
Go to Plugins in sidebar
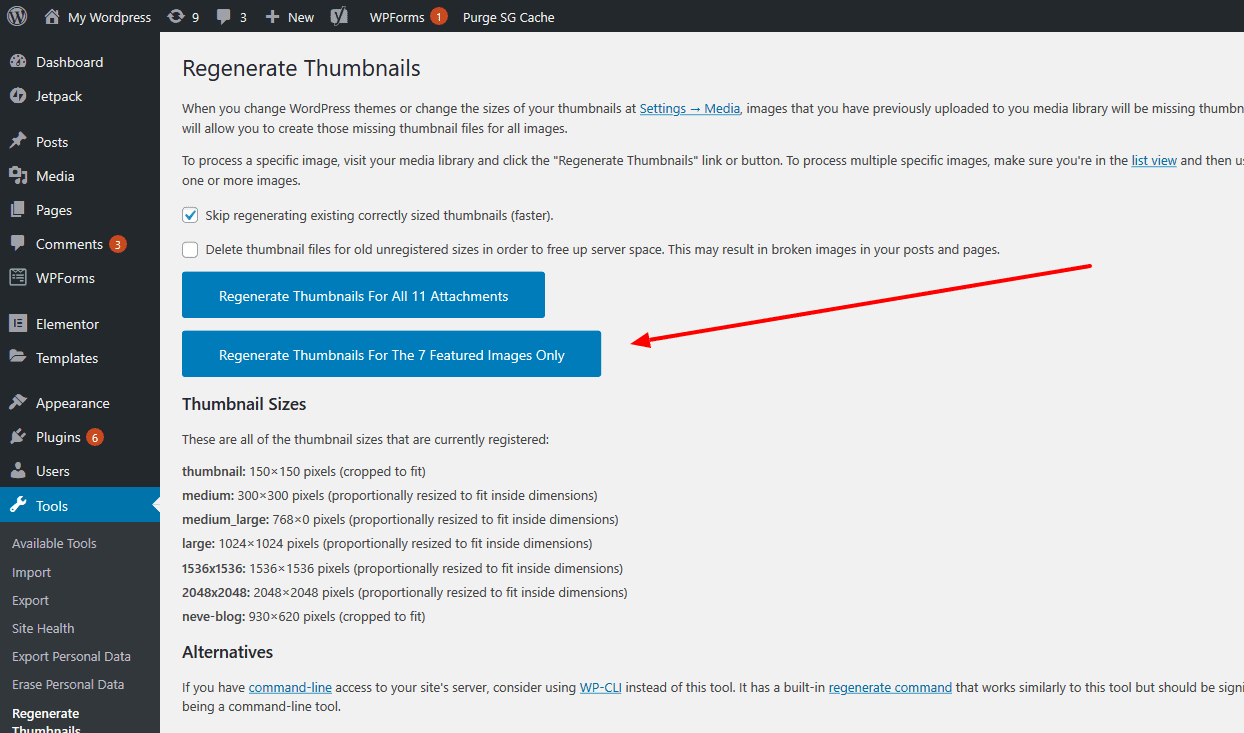(58, 437)
